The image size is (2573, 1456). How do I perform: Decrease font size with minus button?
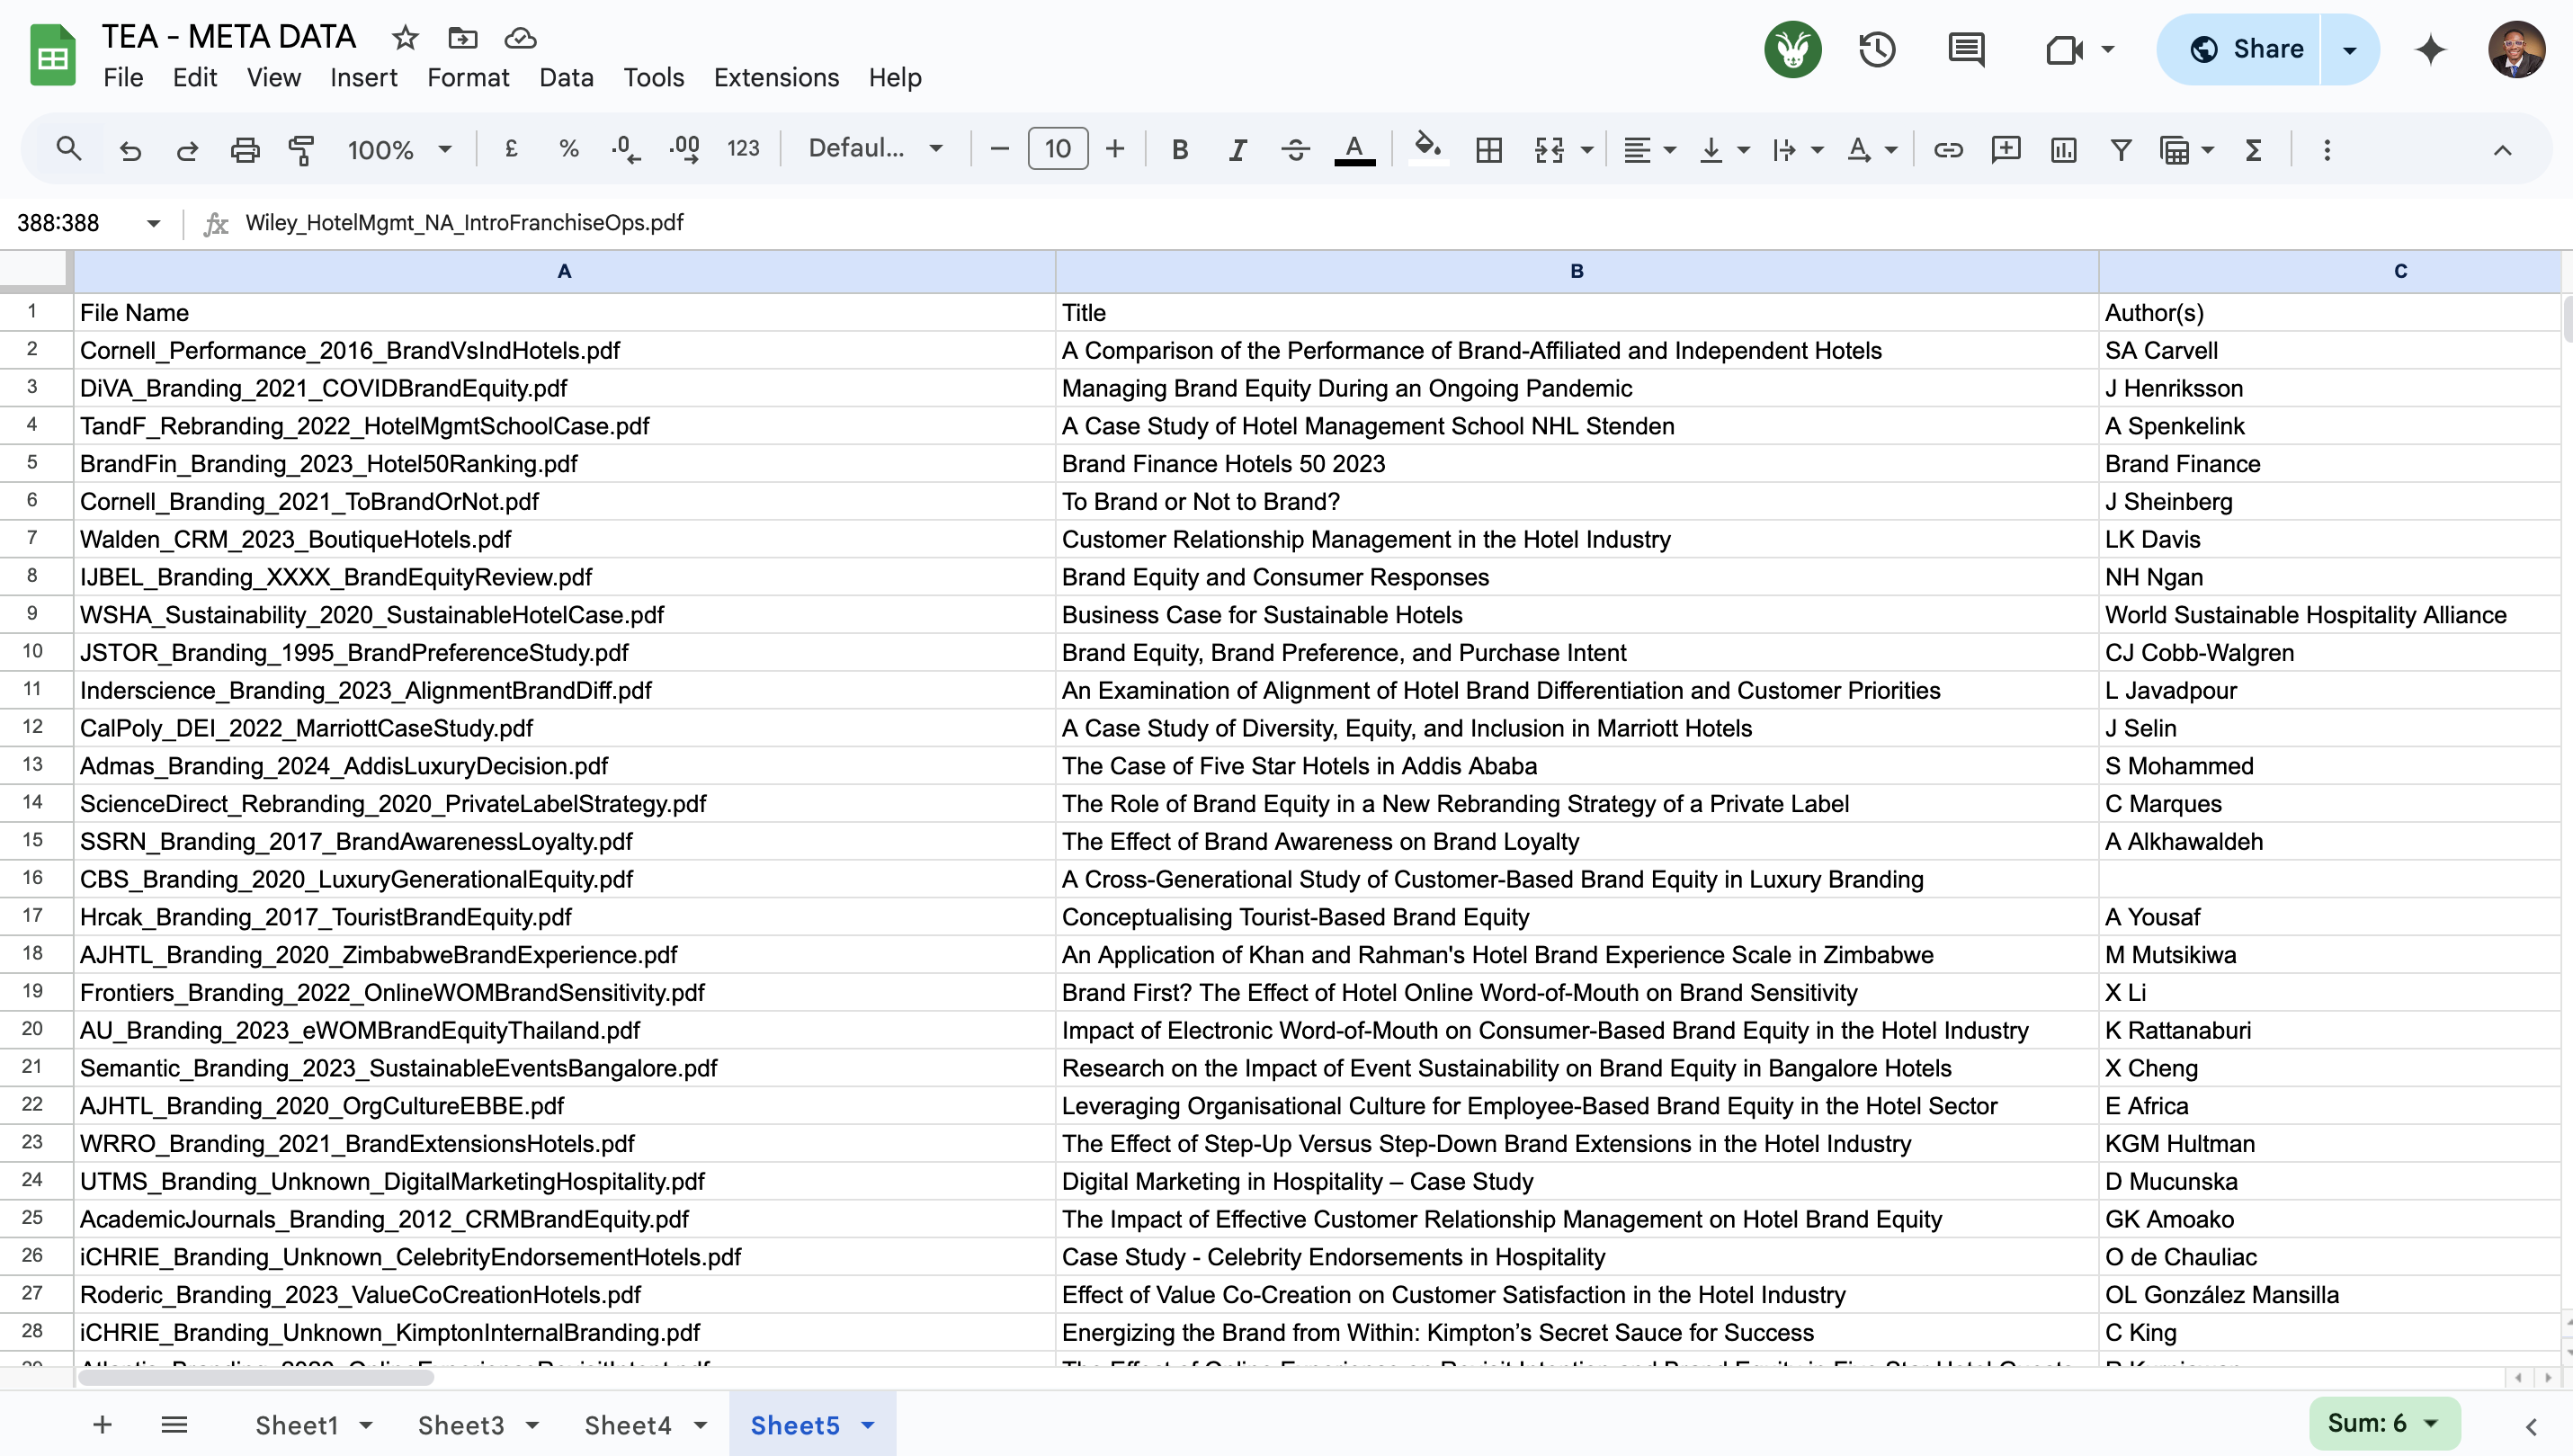999,149
